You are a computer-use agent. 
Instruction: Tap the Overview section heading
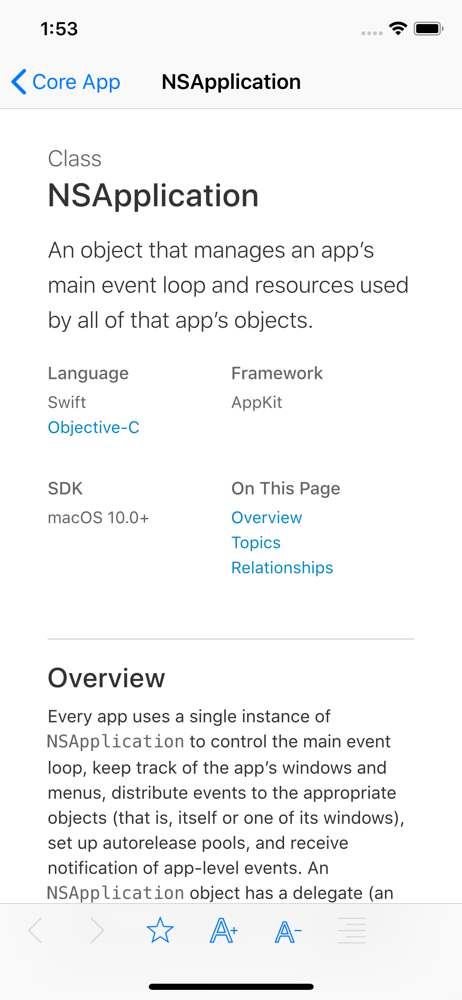tap(107, 678)
